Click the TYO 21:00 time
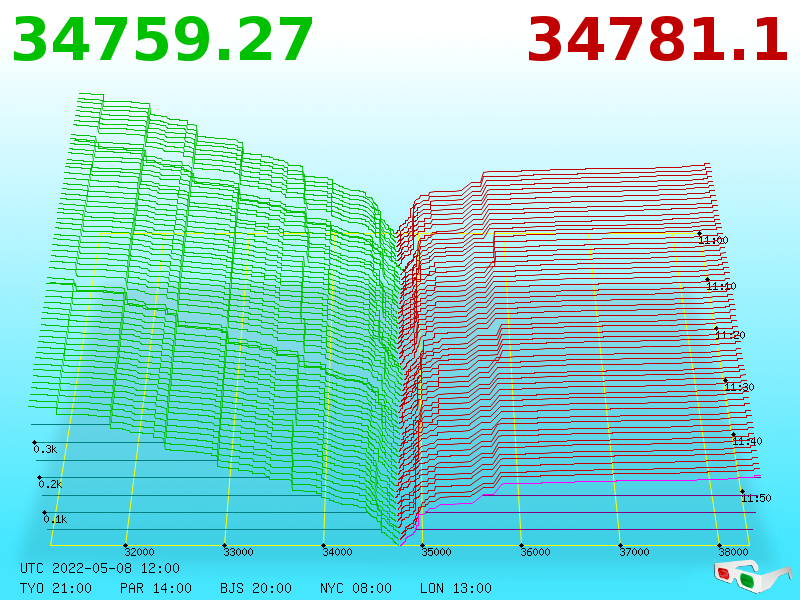 click(x=56, y=588)
